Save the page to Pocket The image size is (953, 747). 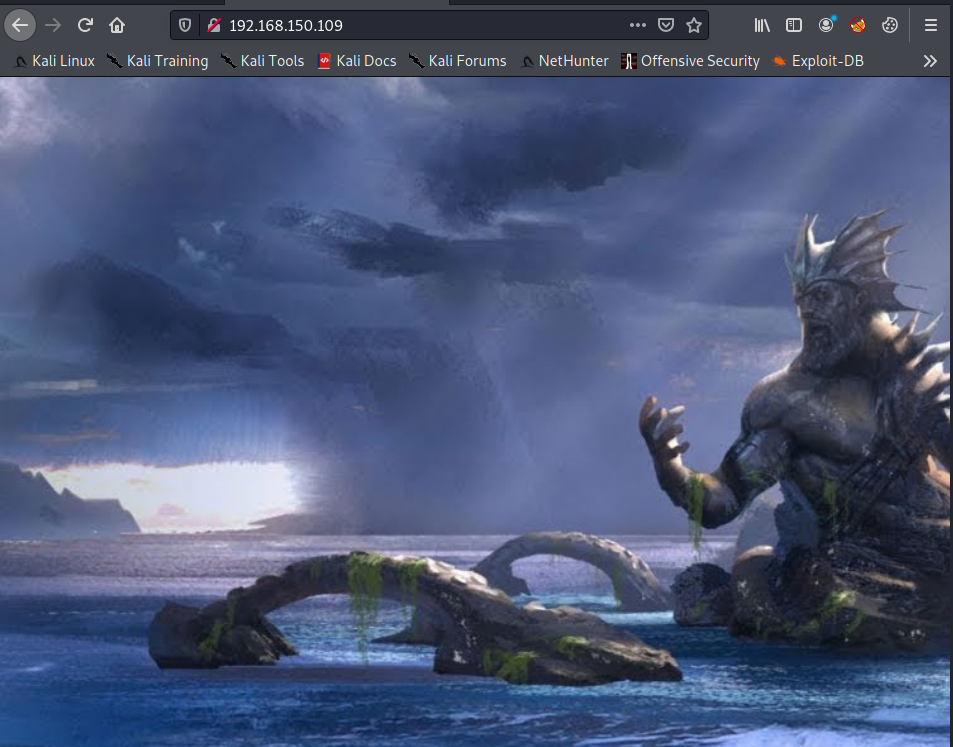click(666, 25)
